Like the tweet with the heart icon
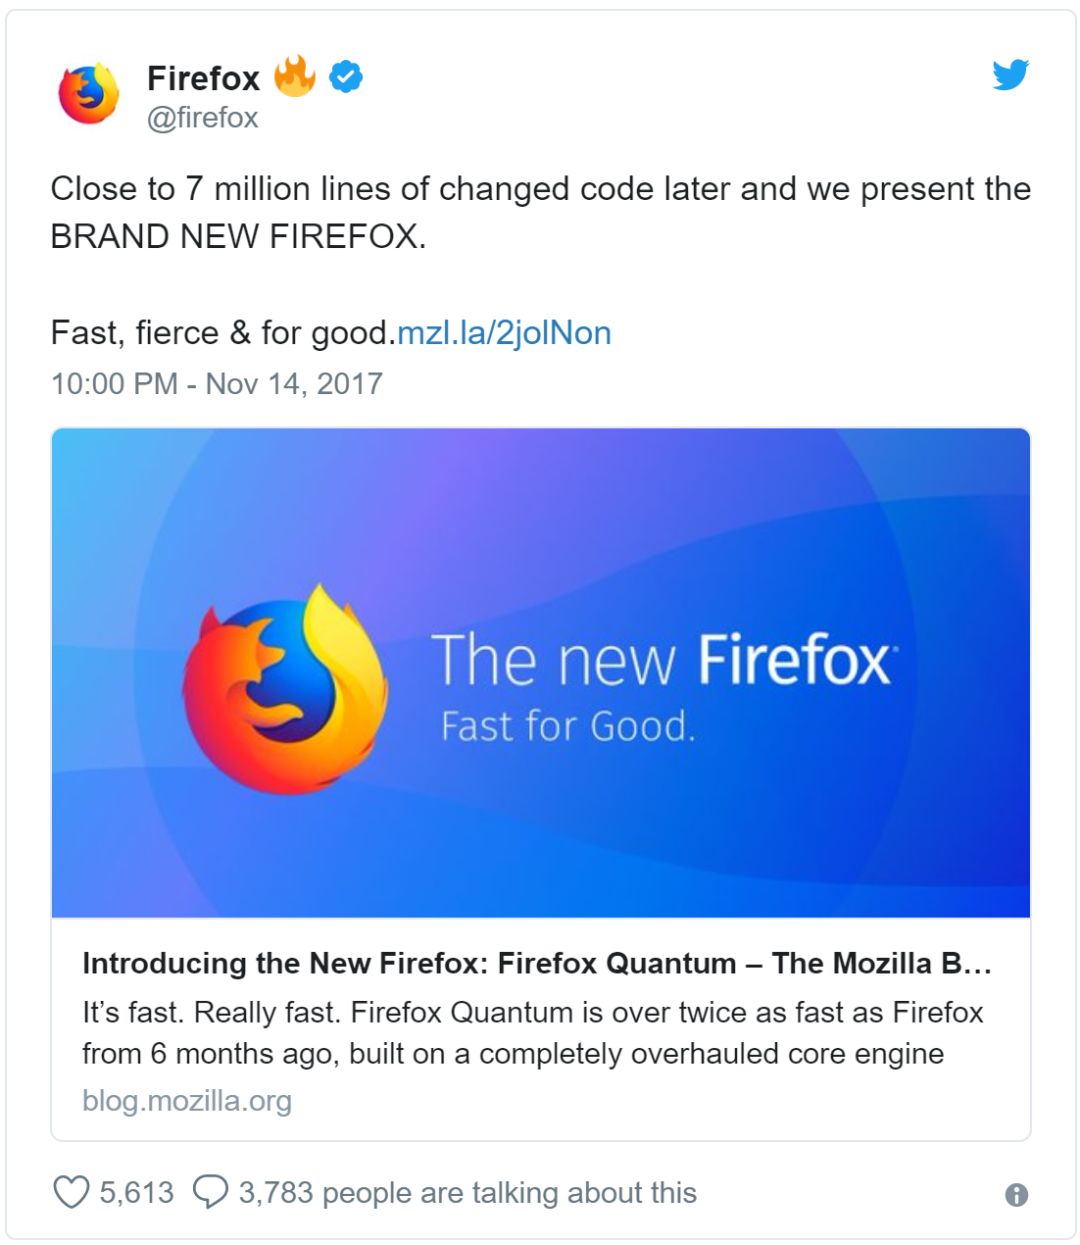 pyautogui.click(x=70, y=1192)
